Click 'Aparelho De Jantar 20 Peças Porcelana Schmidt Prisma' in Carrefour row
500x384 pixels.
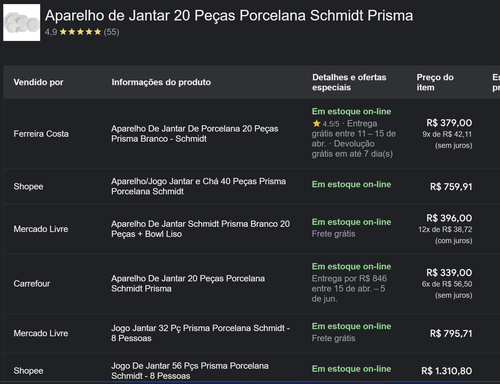pyautogui.click(x=188, y=284)
